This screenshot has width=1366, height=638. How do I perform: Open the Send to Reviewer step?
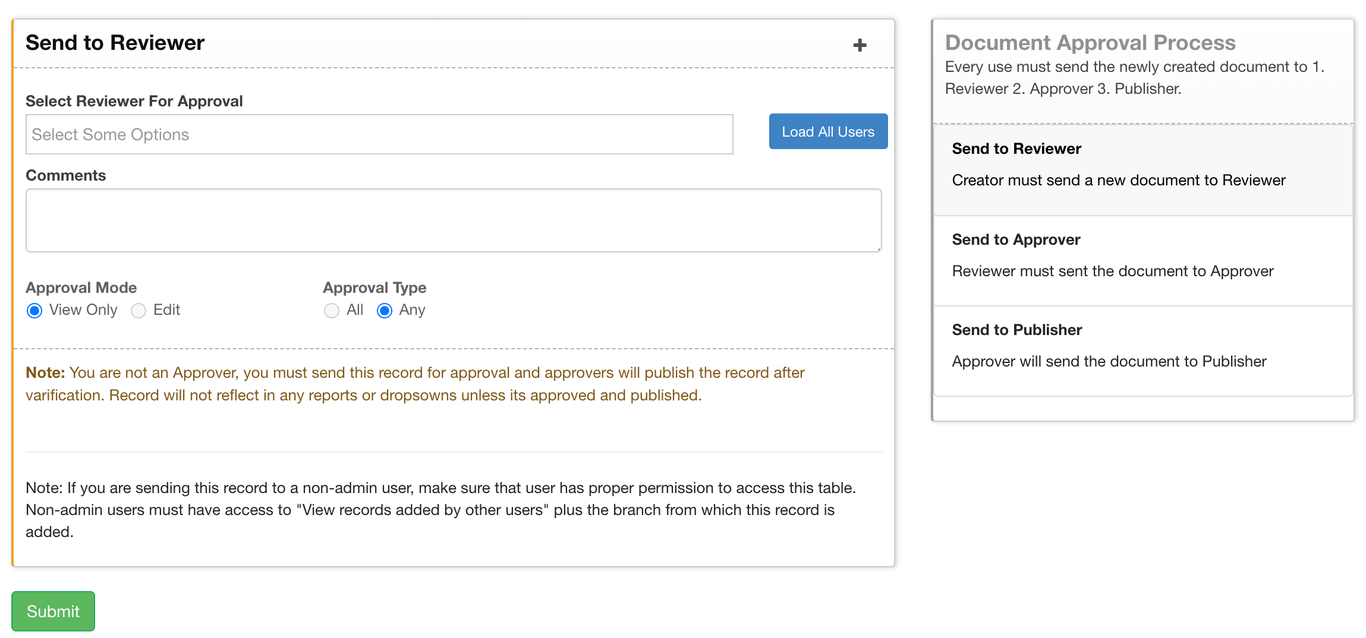tap(1143, 170)
